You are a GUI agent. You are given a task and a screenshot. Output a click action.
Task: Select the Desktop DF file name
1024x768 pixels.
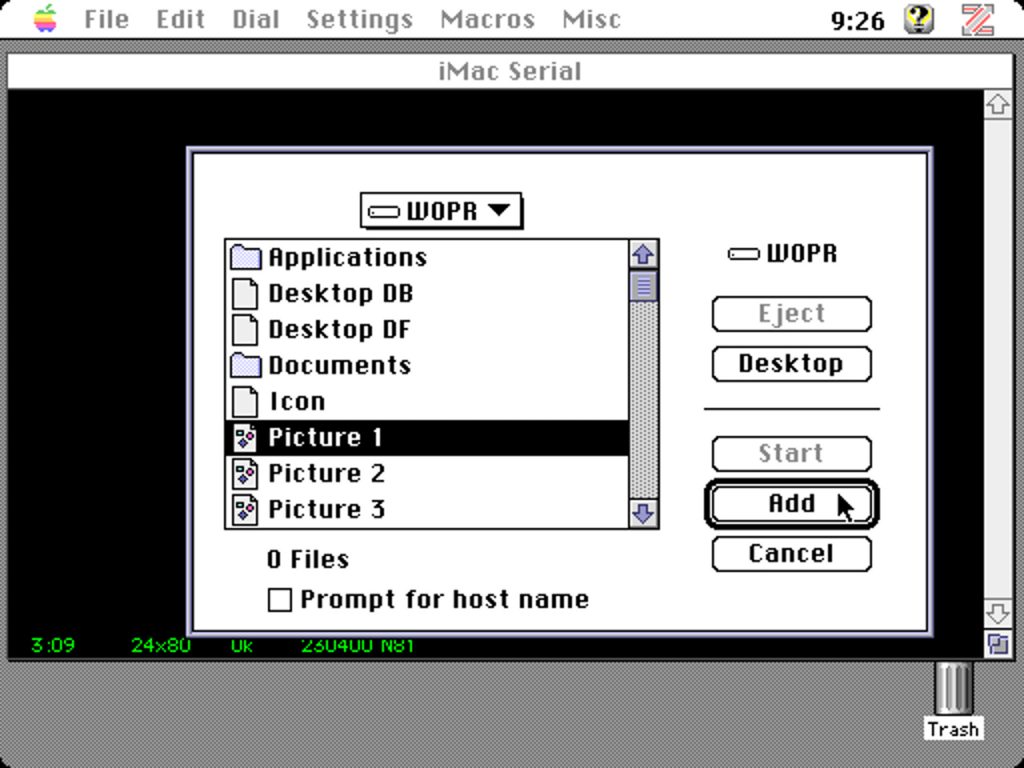340,329
